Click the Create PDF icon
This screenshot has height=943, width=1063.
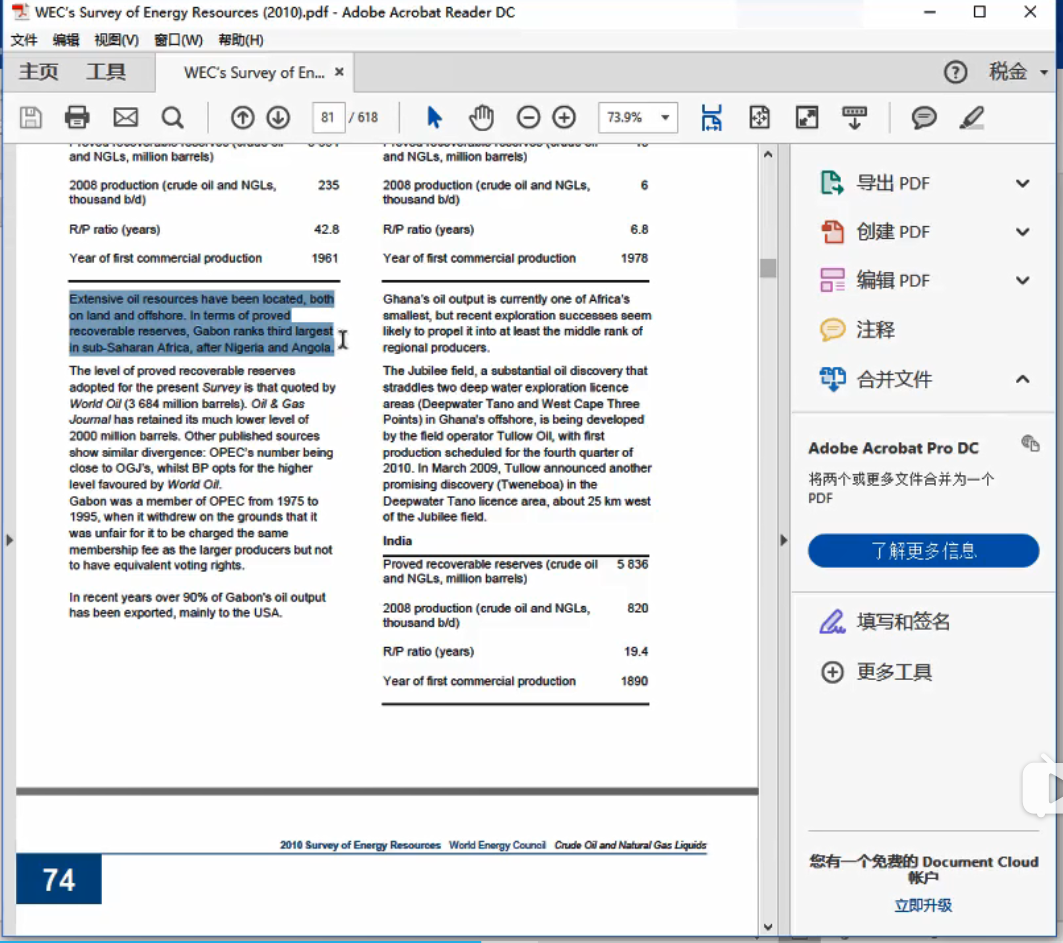tap(832, 232)
